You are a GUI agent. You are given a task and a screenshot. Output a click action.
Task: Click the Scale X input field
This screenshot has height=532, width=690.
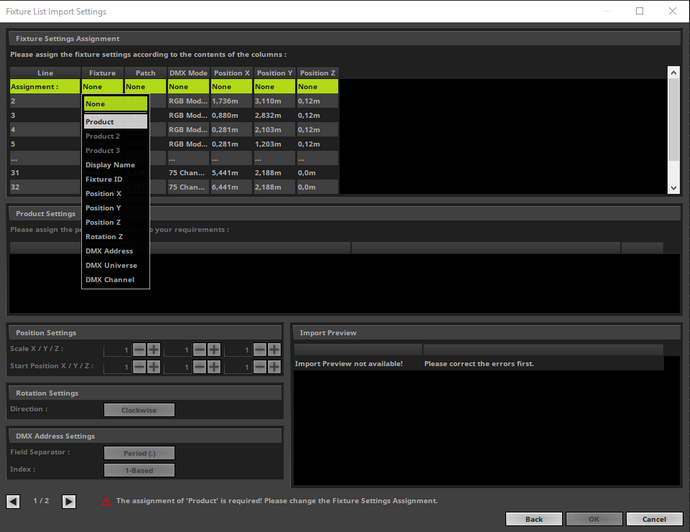(x=117, y=350)
